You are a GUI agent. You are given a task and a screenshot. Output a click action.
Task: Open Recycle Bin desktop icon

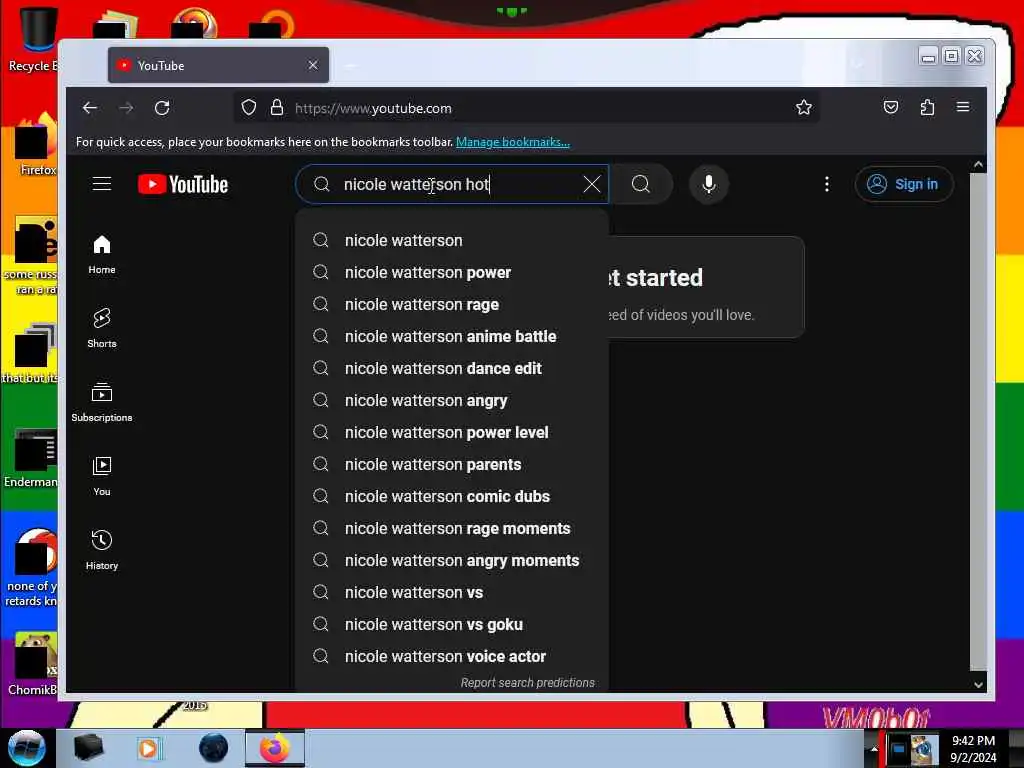click(x=33, y=38)
